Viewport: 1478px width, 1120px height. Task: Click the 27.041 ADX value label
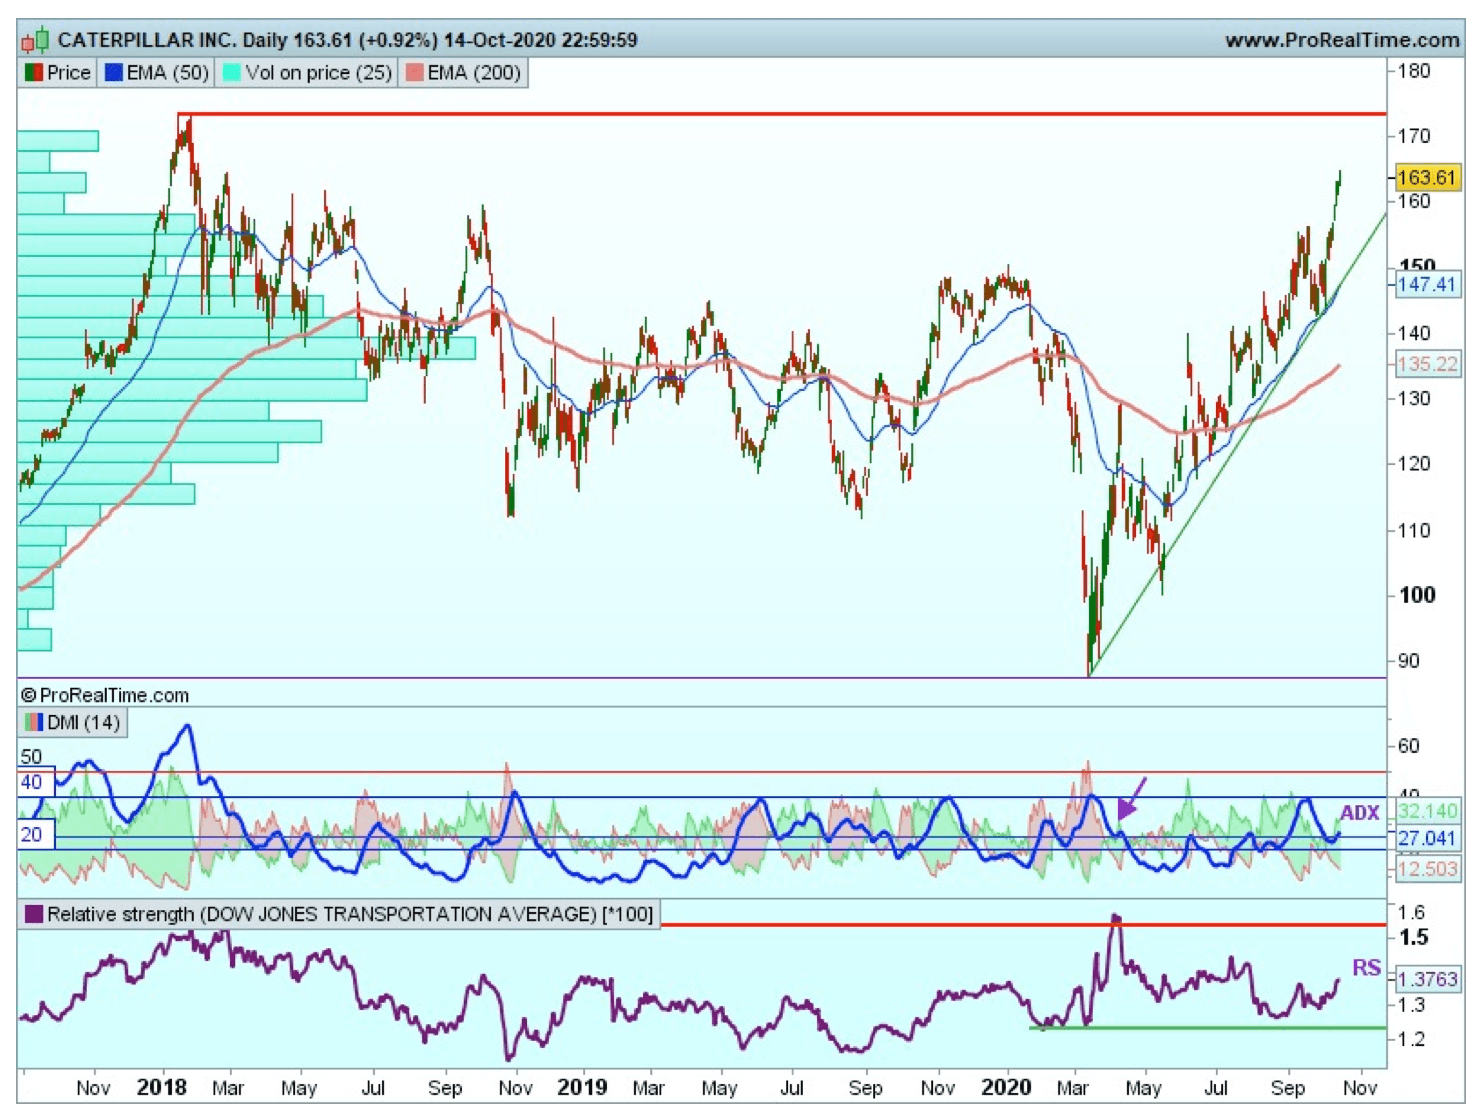[x=1427, y=838]
